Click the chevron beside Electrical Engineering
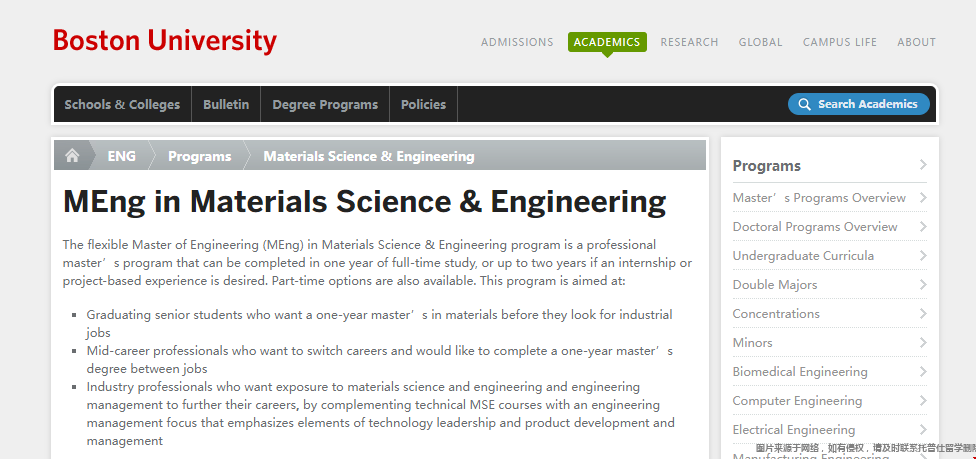 [x=922, y=430]
